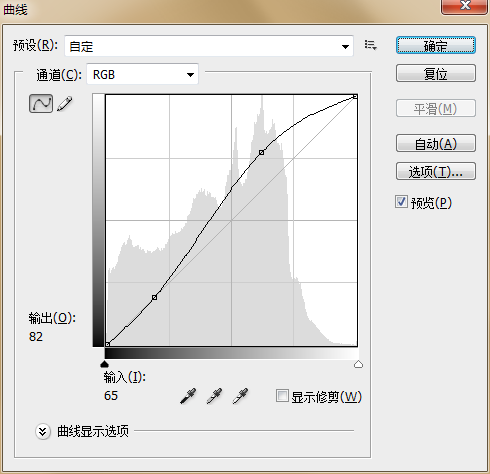
Task: Click the 自动 auto button
Action: 436,143
